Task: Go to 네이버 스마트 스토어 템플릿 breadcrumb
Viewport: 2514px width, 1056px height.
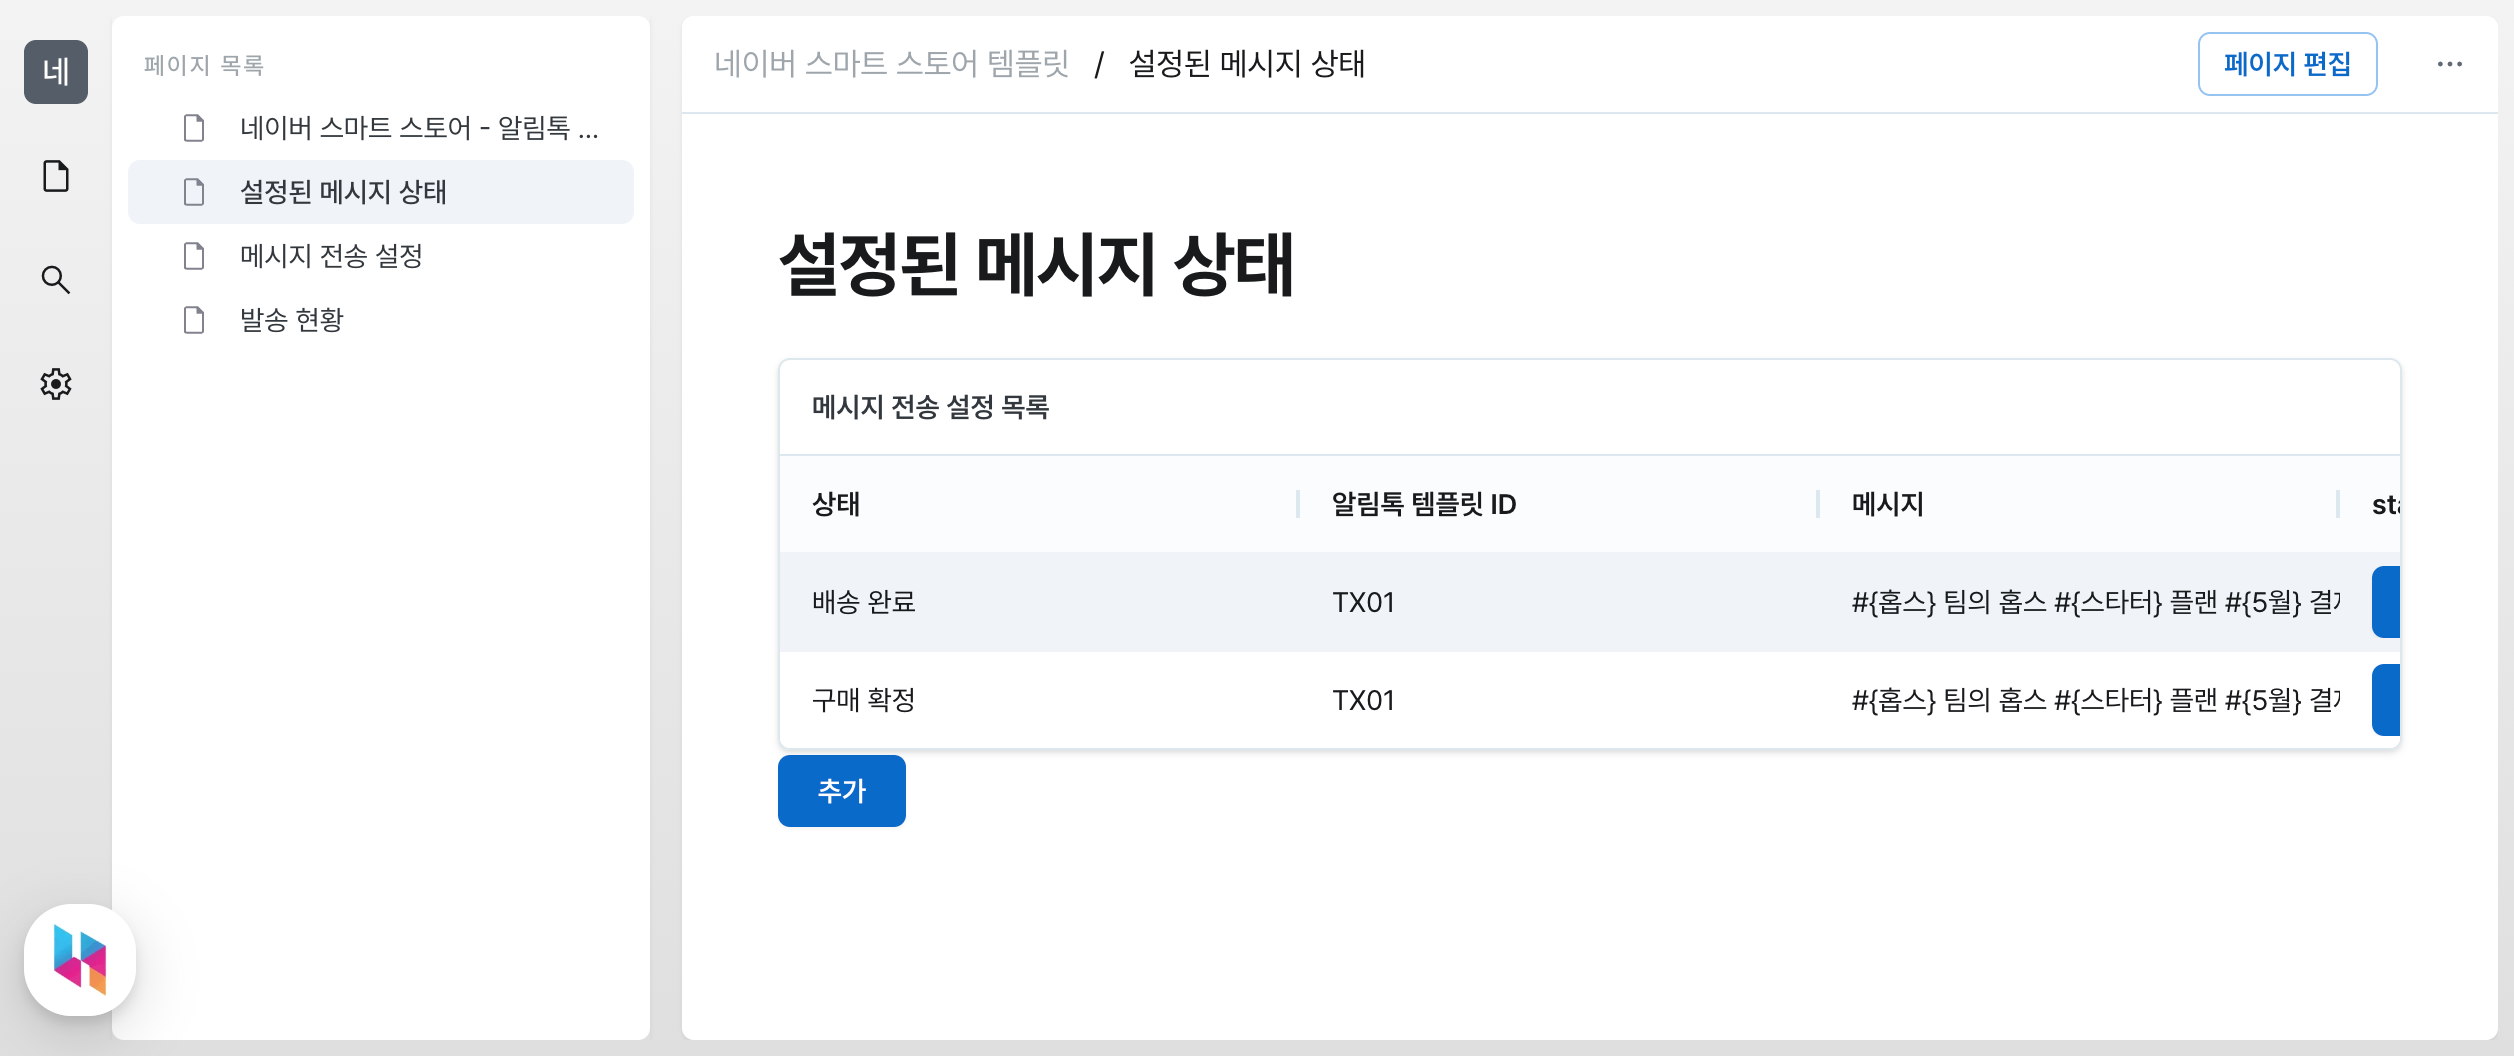Action: pyautogui.click(x=892, y=64)
